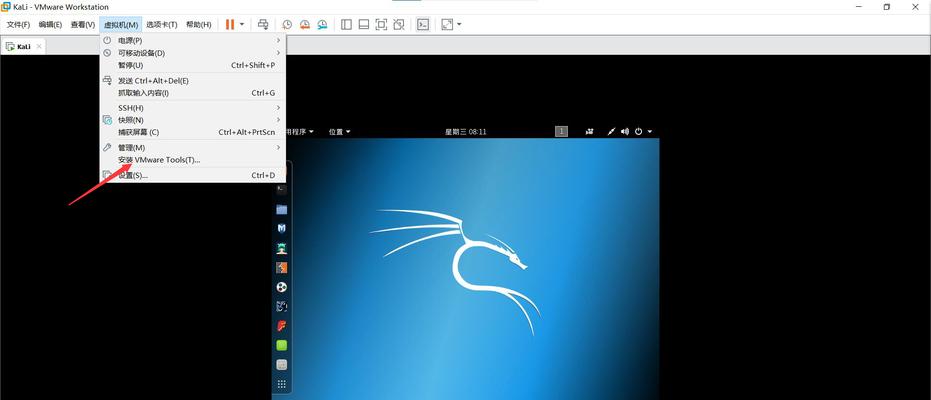Click the red F icon in Kali dock
931x400 pixels.
click(281, 326)
